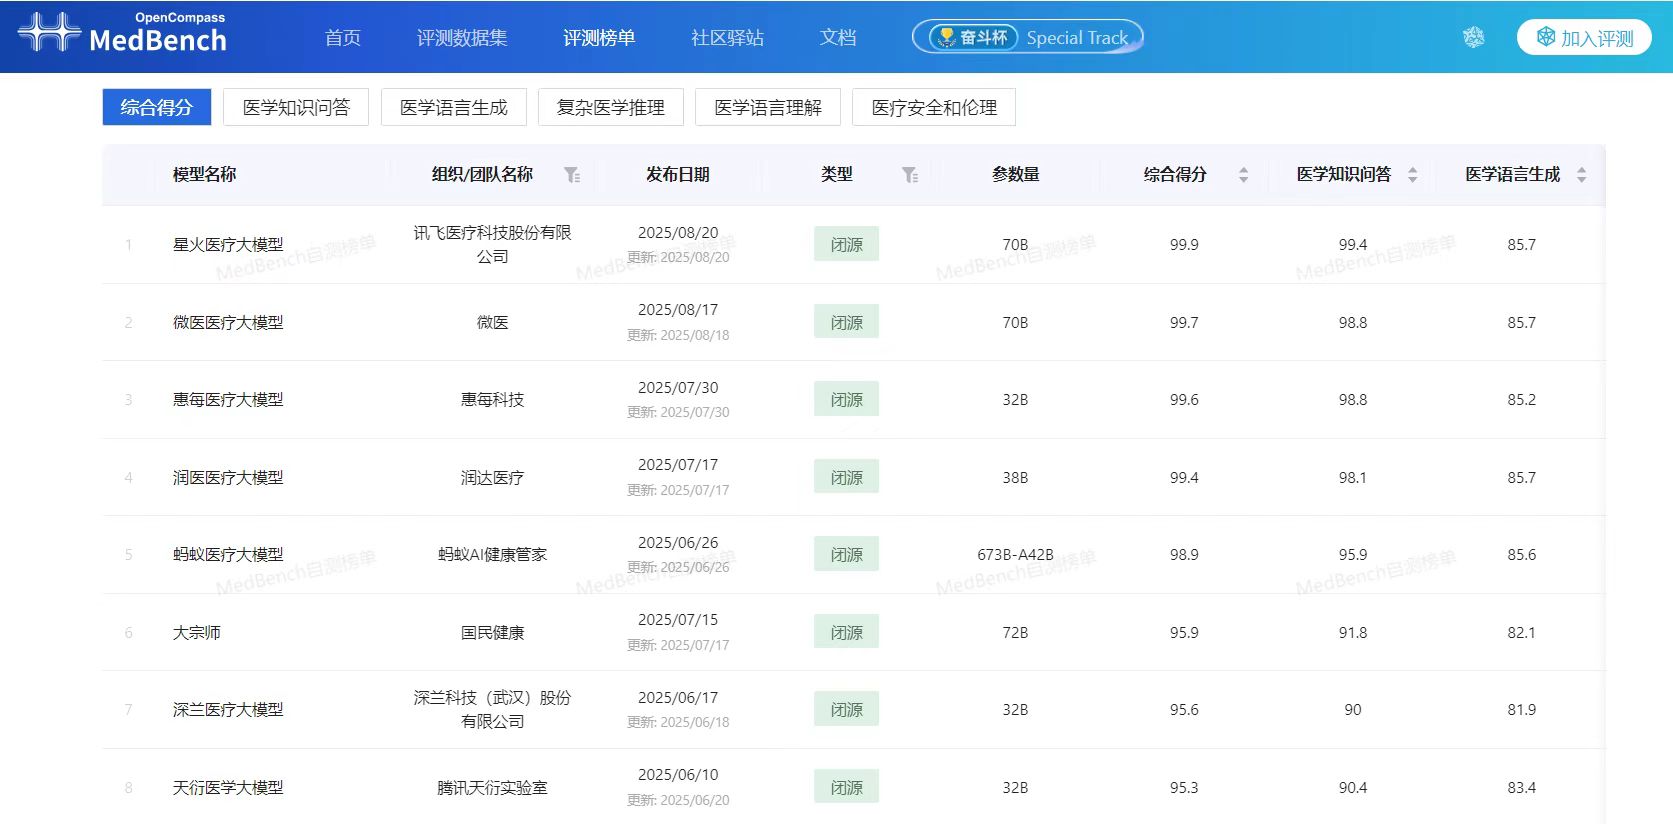Viewport: 1673px width, 824px height.
Task: Sort by 医学语言生成 using sort arrows
Action: click(1581, 175)
